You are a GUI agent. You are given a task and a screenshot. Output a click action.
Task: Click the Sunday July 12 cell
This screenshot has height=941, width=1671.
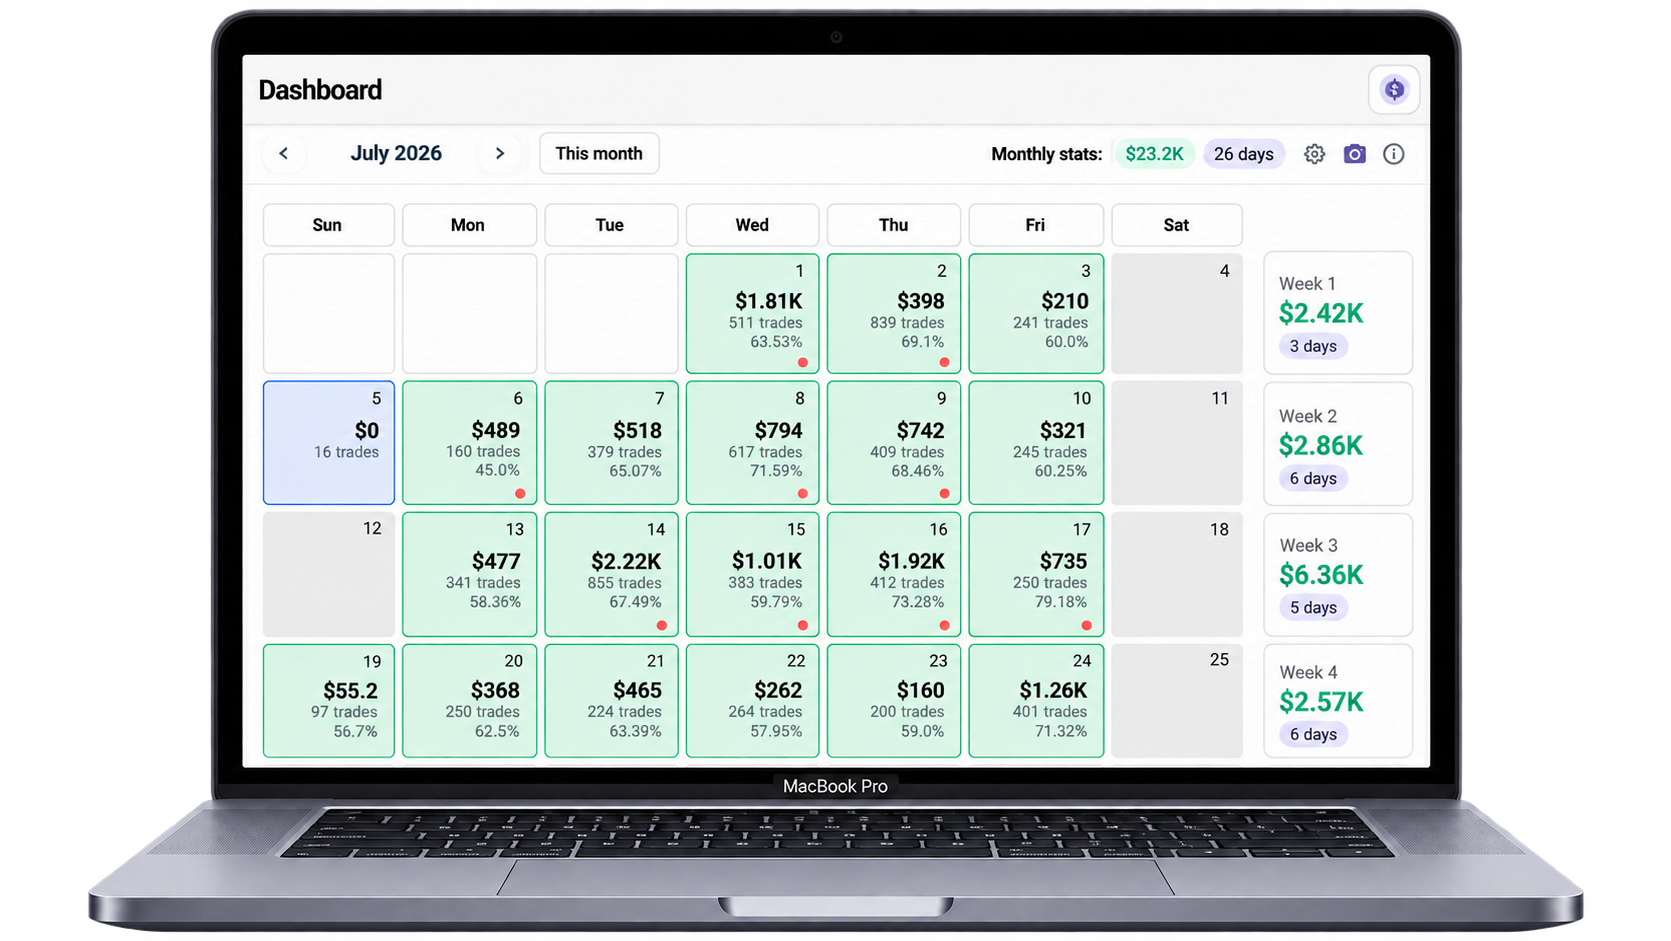coord(329,574)
